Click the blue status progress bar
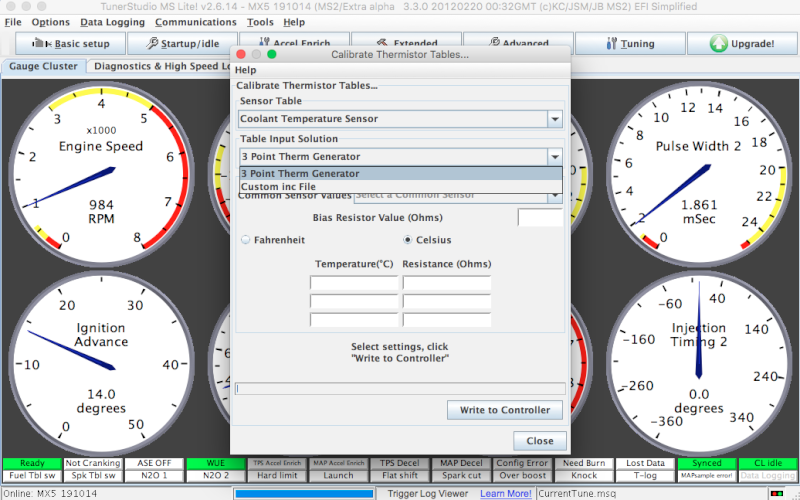 coord(304,493)
